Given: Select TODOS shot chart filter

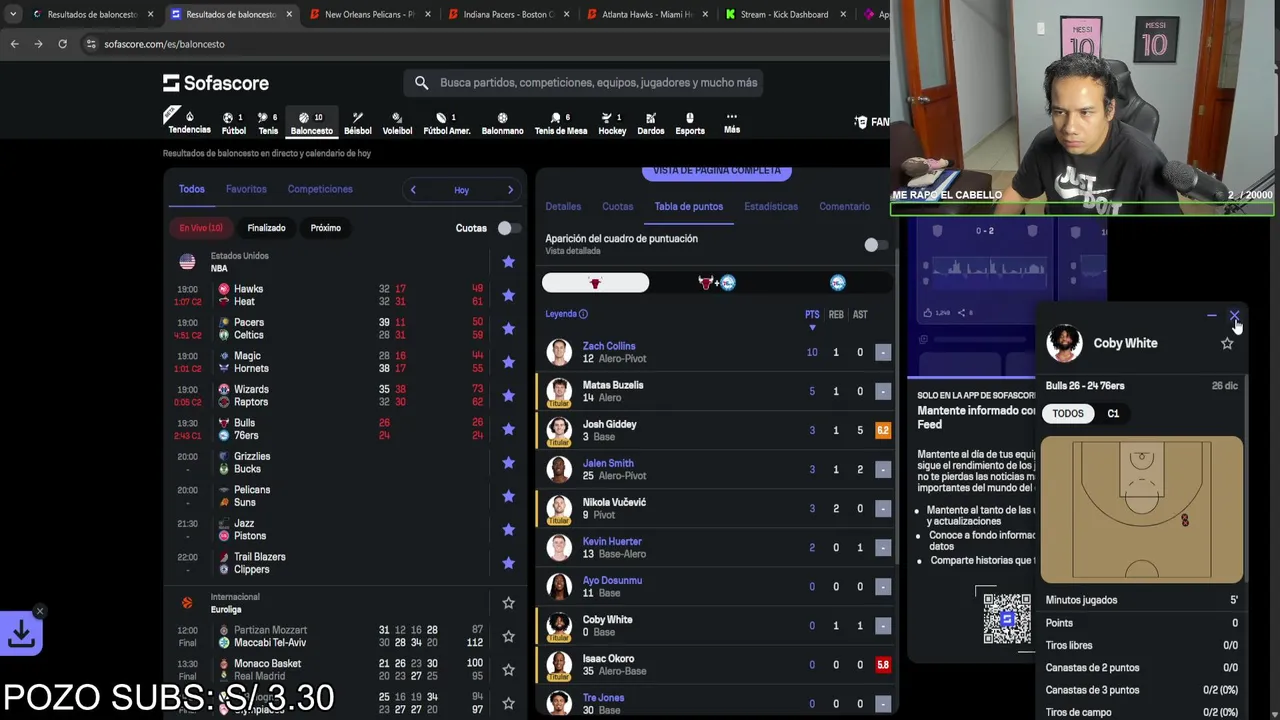Looking at the screenshot, I should pos(1067,413).
